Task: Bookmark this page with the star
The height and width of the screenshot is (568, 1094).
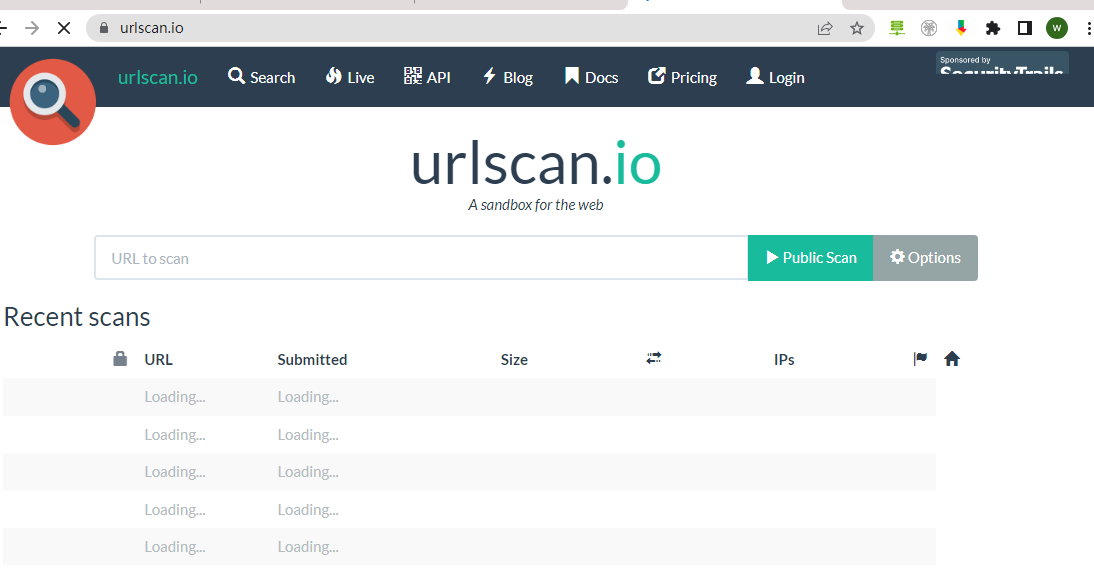Action: point(857,28)
